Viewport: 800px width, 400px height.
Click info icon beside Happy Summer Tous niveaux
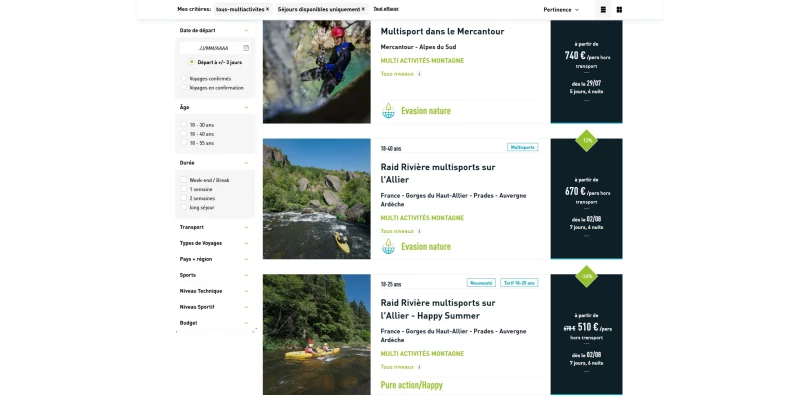419,367
